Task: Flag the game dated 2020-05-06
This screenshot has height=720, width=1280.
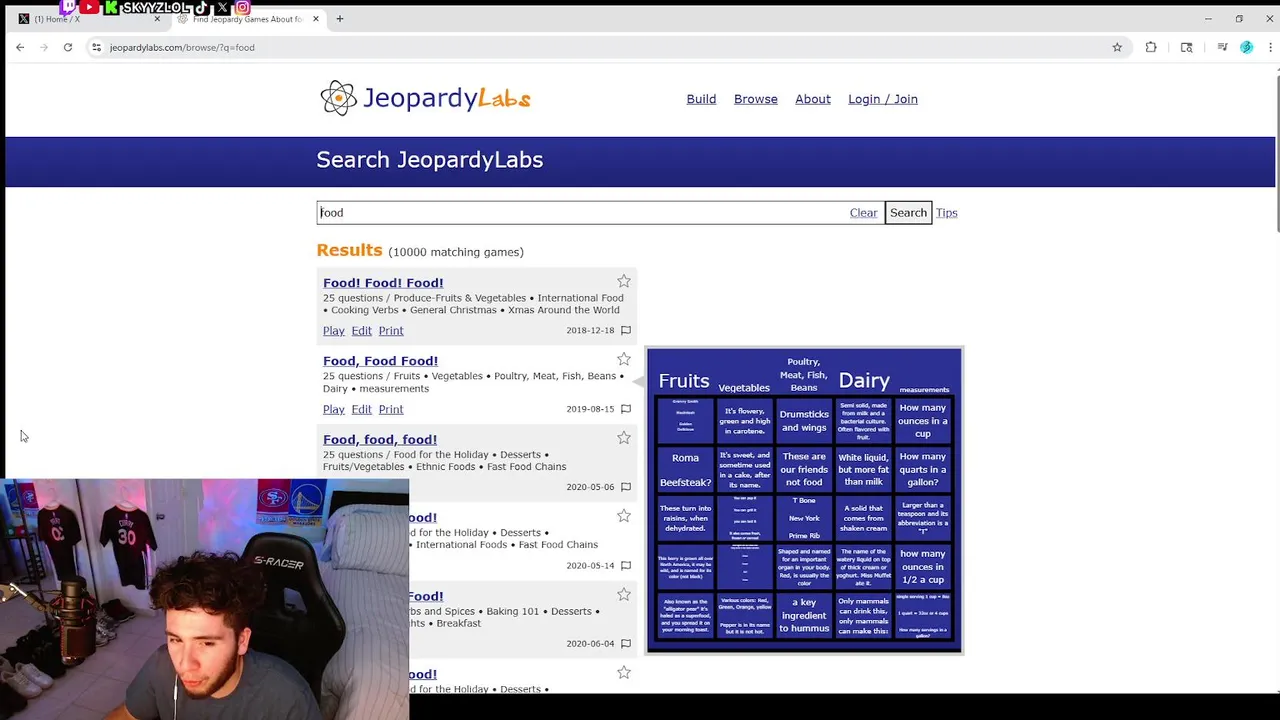Action: click(626, 487)
